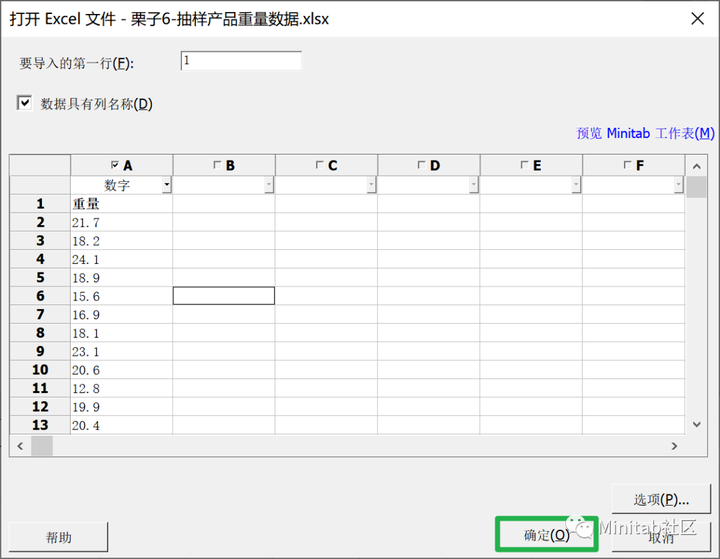Image resolution: width=720 pixels, height=559 pixels.
Task: Select row header 9
Action: pos(40,351)
